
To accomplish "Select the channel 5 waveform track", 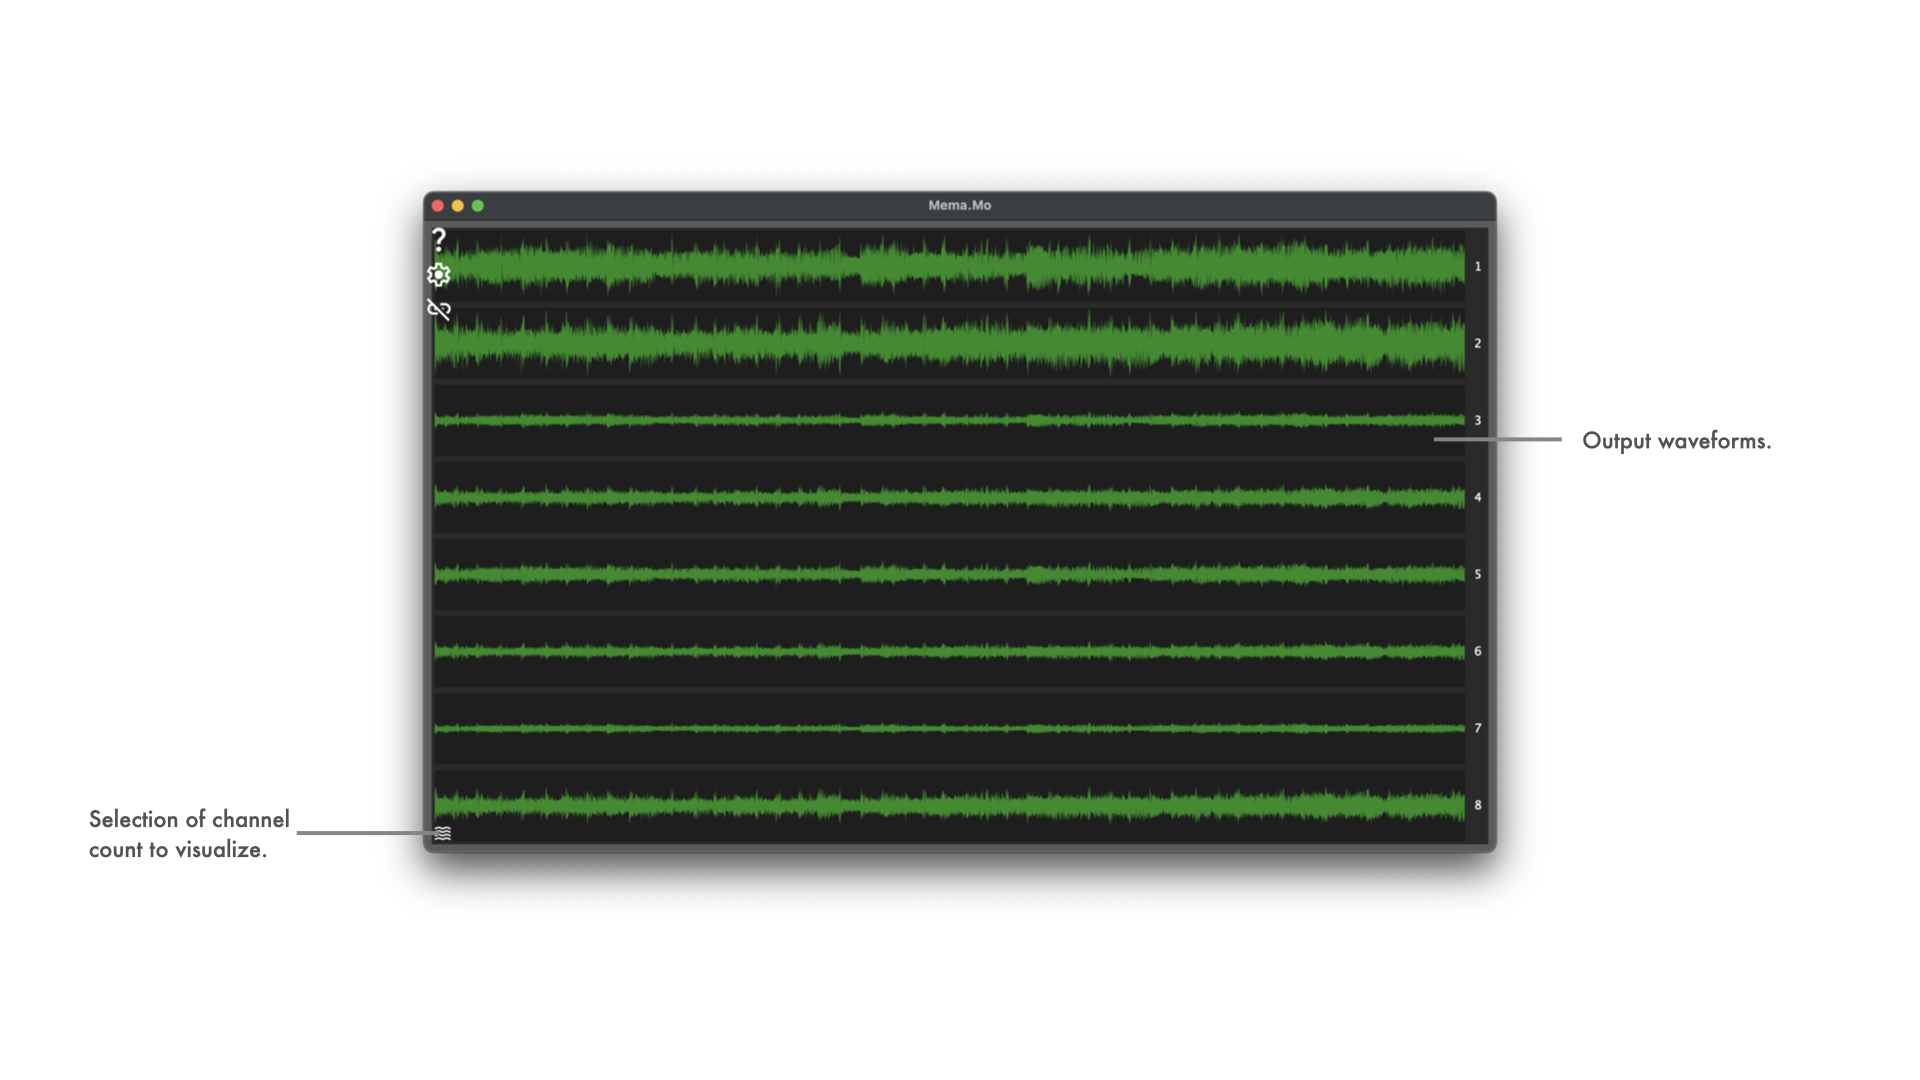I will (x=950, y=574).
